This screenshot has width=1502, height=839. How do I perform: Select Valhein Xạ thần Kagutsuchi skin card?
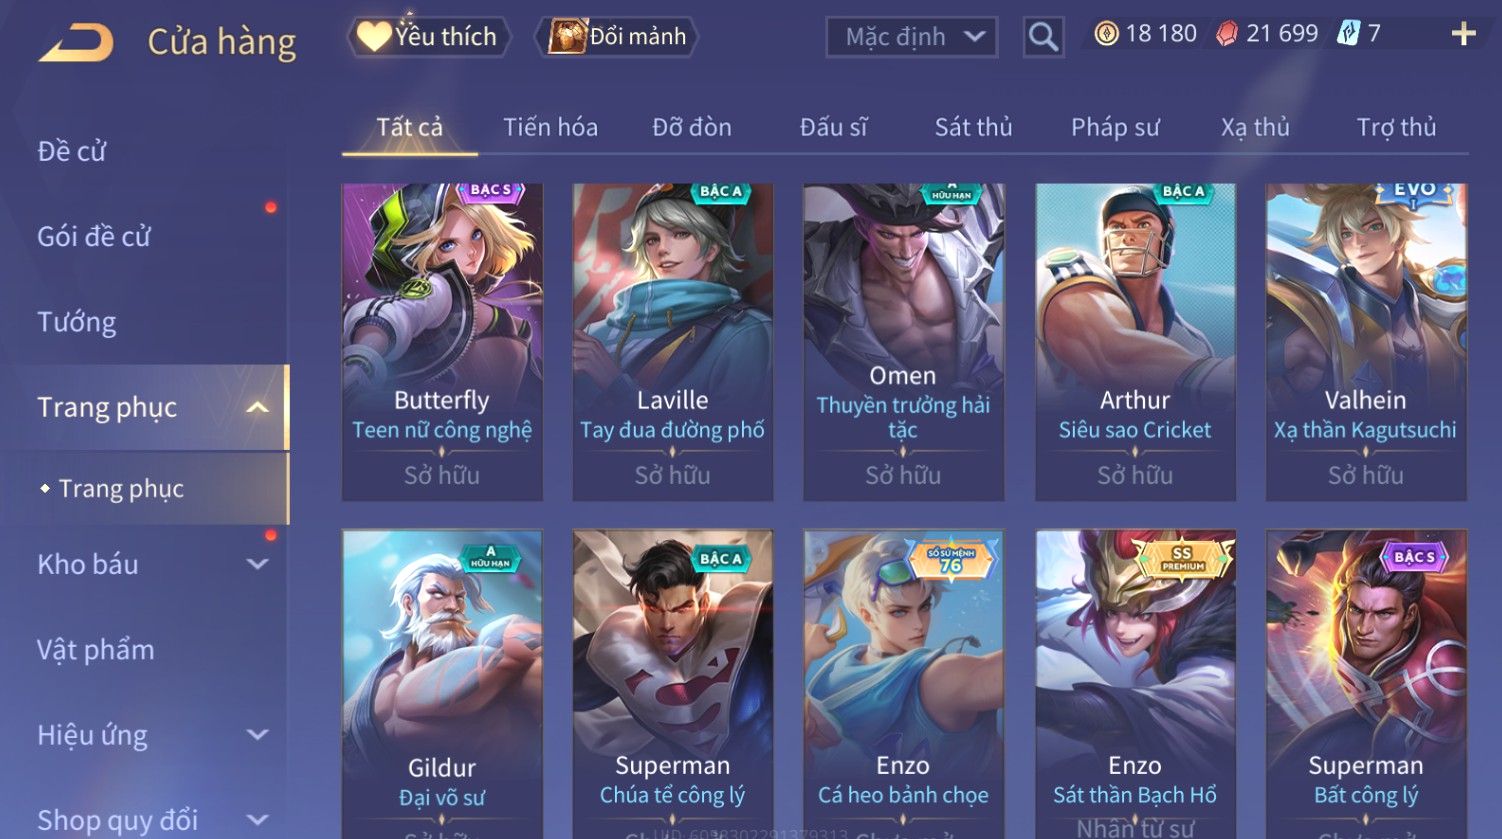pos(1365,342)
